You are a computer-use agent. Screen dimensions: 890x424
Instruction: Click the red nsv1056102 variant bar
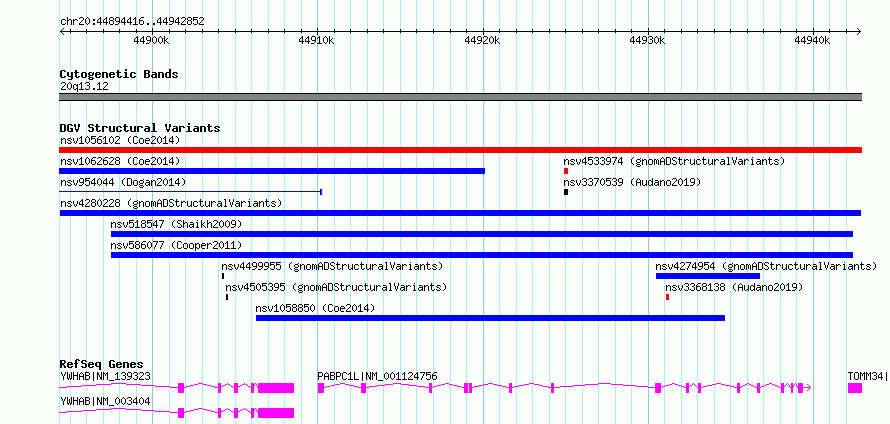460,150
